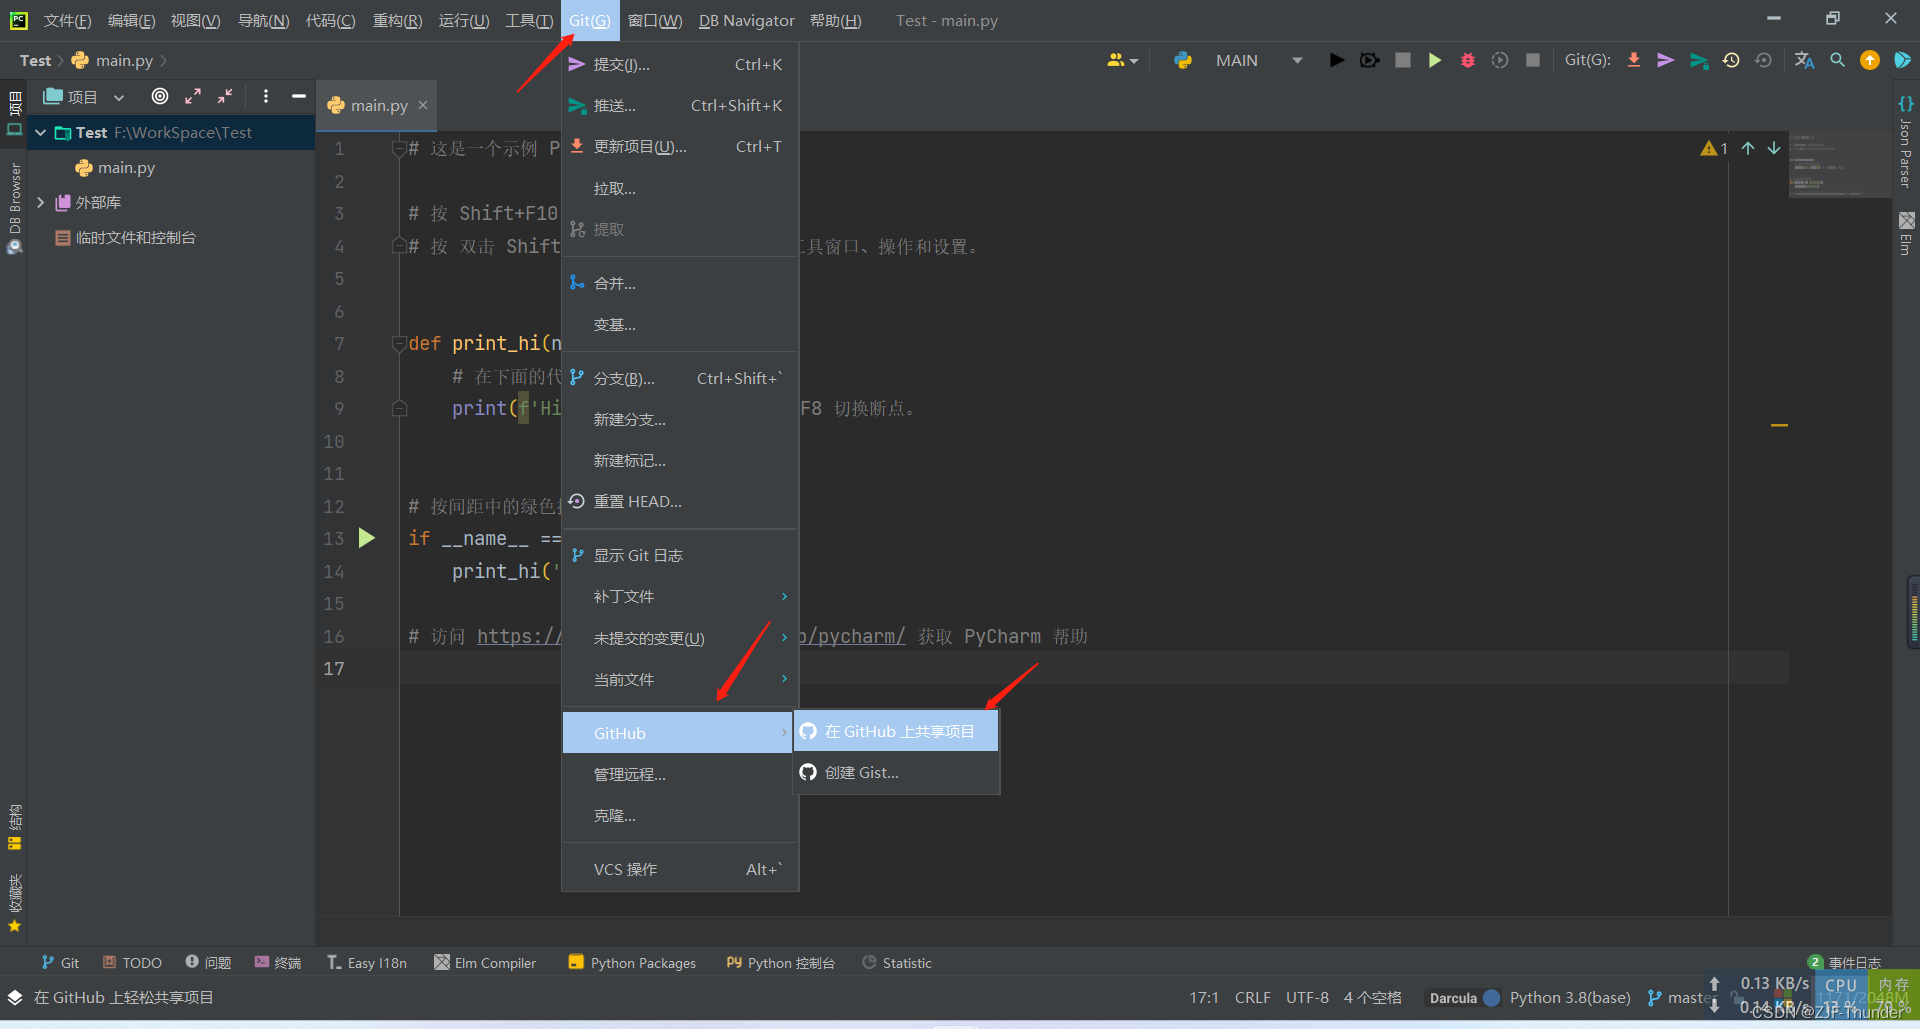
Task: Click the Run MAIN play button
Action: click(1336, 60)
